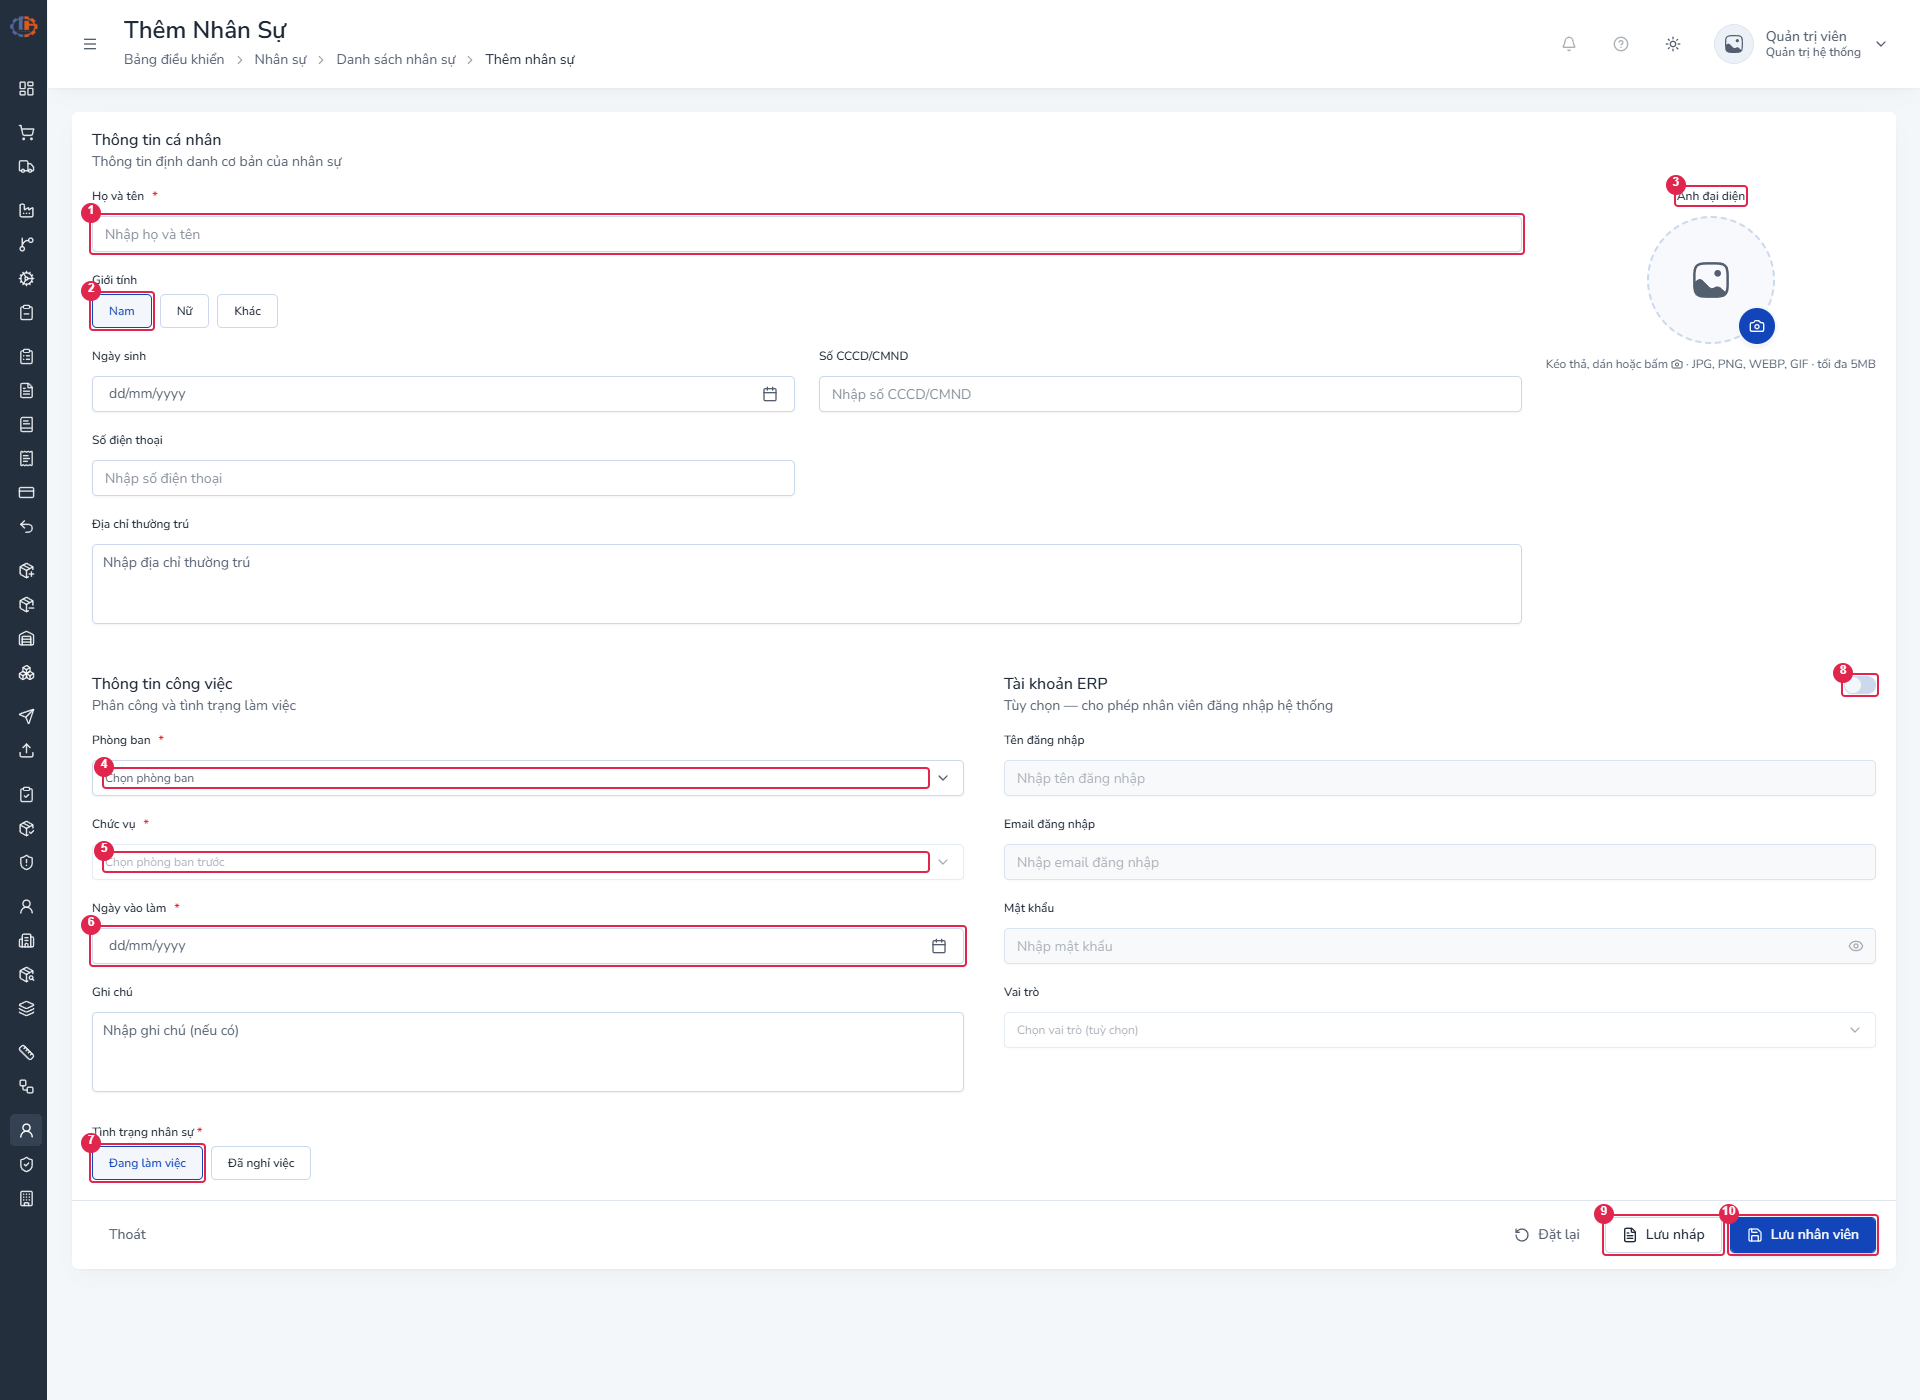Open the calendar picker for Ngày vào làm
The image size is (1920, 1400).
(939, 946)
